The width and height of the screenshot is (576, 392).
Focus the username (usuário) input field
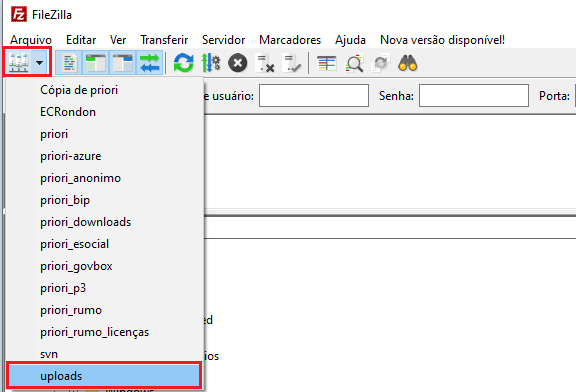point(314,96)
